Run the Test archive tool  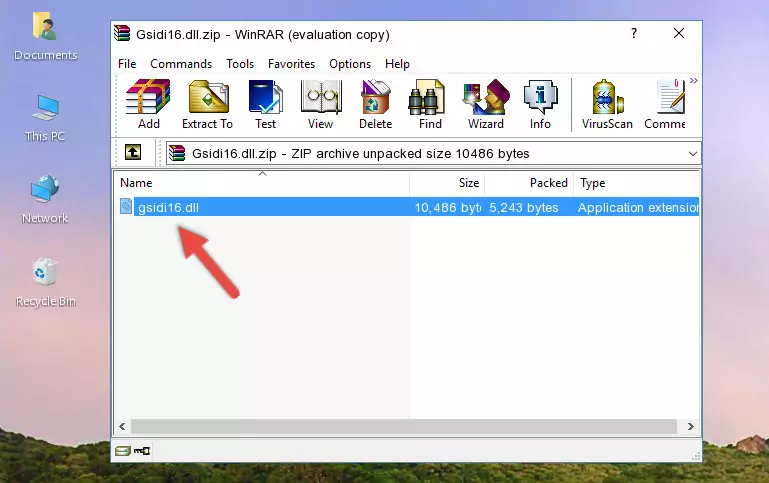(265, 104)
